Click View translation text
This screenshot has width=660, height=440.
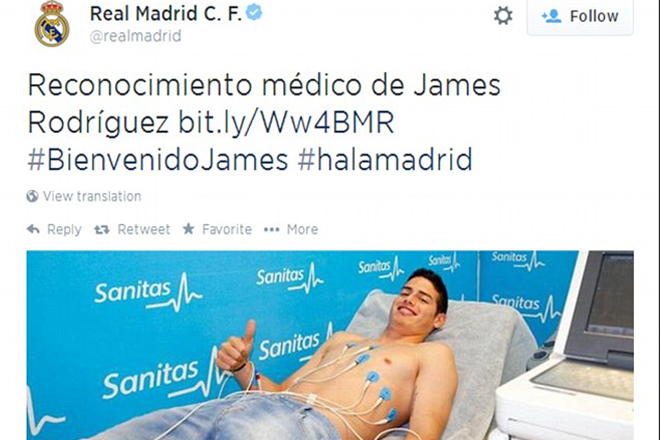(92, 196)
